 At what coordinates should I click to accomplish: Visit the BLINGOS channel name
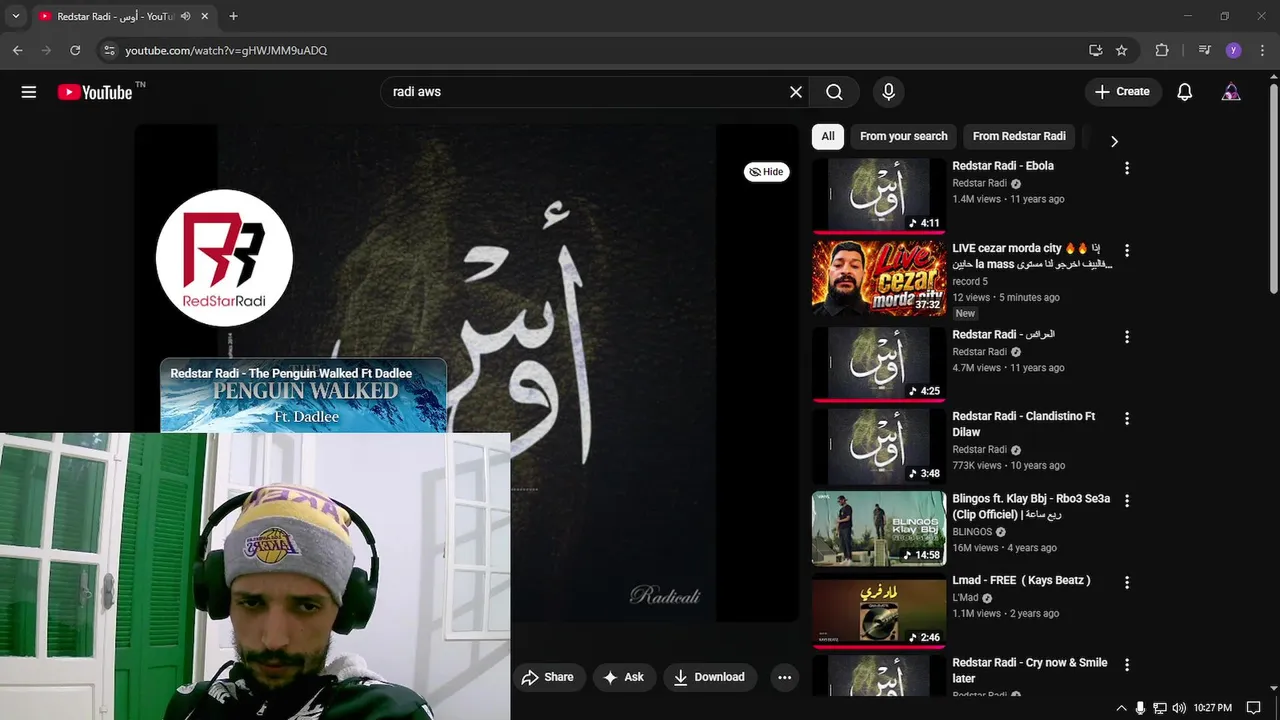pos(972,532)
